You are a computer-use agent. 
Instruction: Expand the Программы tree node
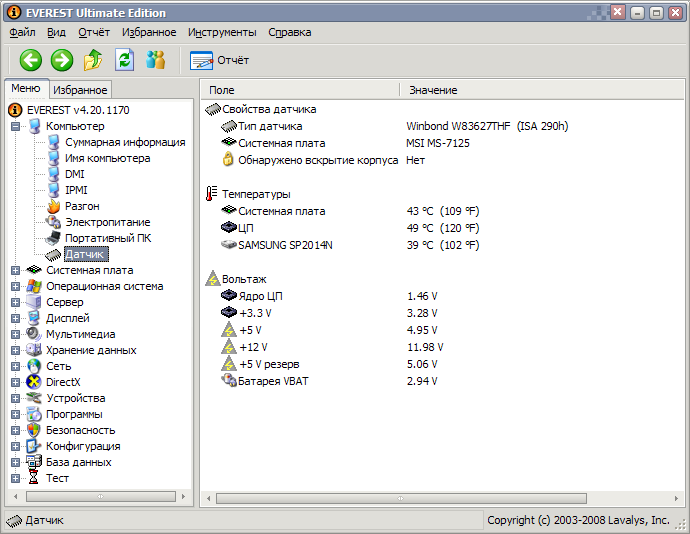click(x=15, y=414)
